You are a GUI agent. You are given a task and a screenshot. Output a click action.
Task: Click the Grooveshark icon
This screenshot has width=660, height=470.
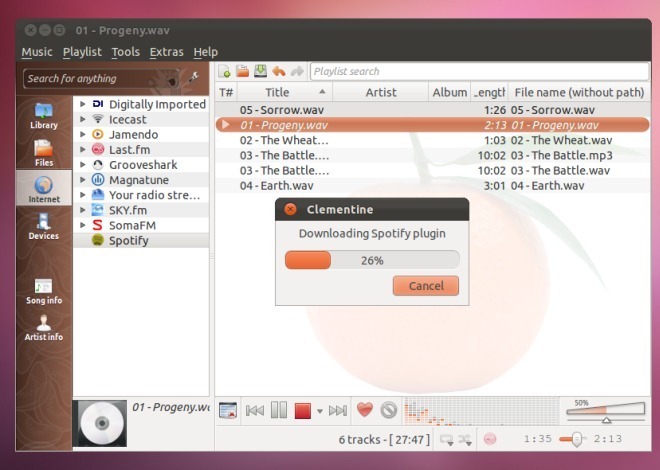98,165
